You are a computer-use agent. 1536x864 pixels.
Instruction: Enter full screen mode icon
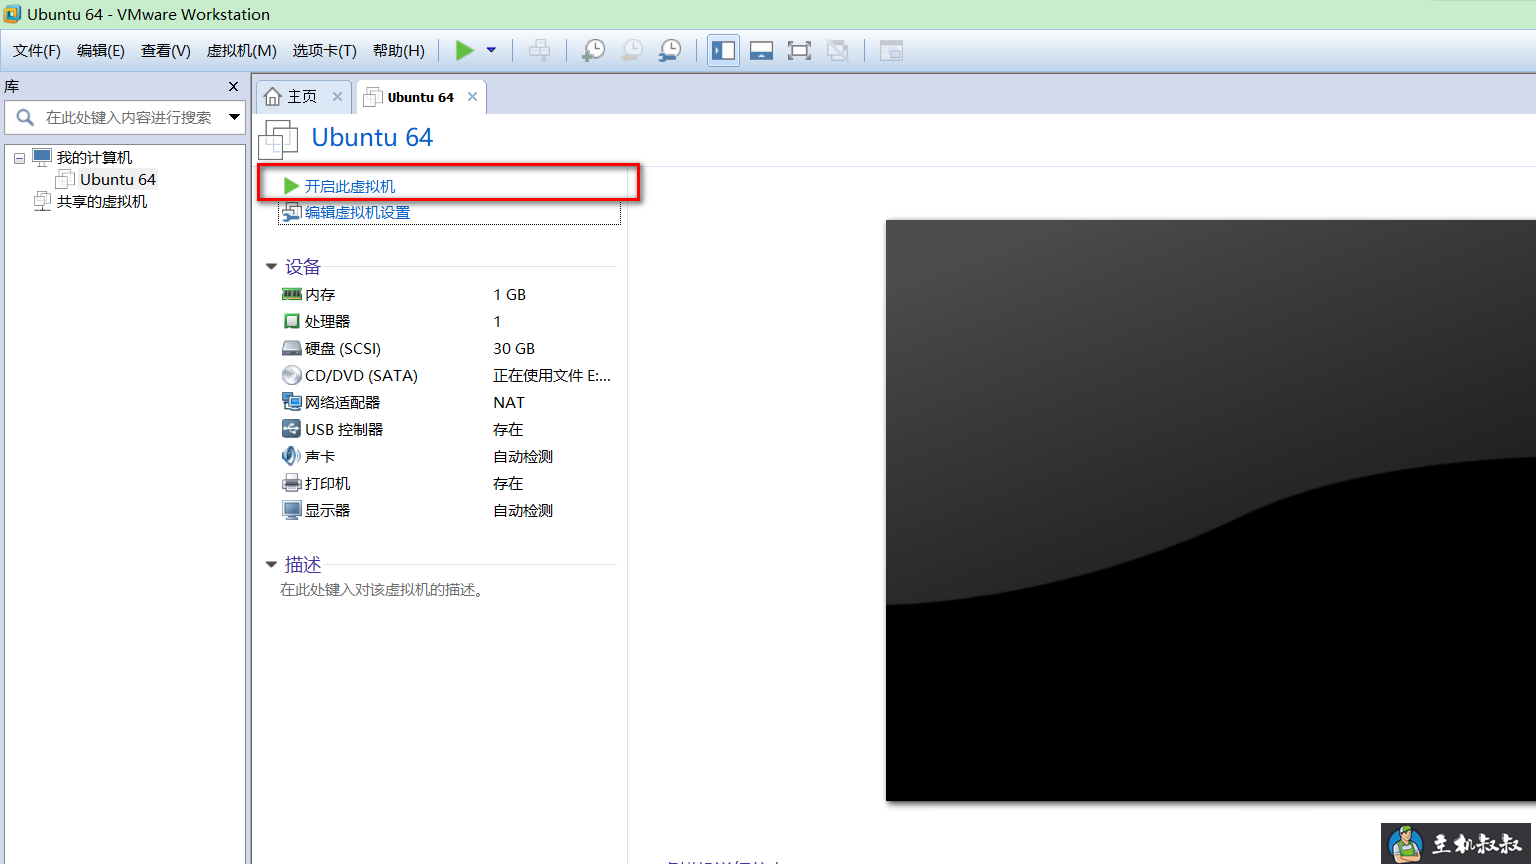click(x=799, y=50)
